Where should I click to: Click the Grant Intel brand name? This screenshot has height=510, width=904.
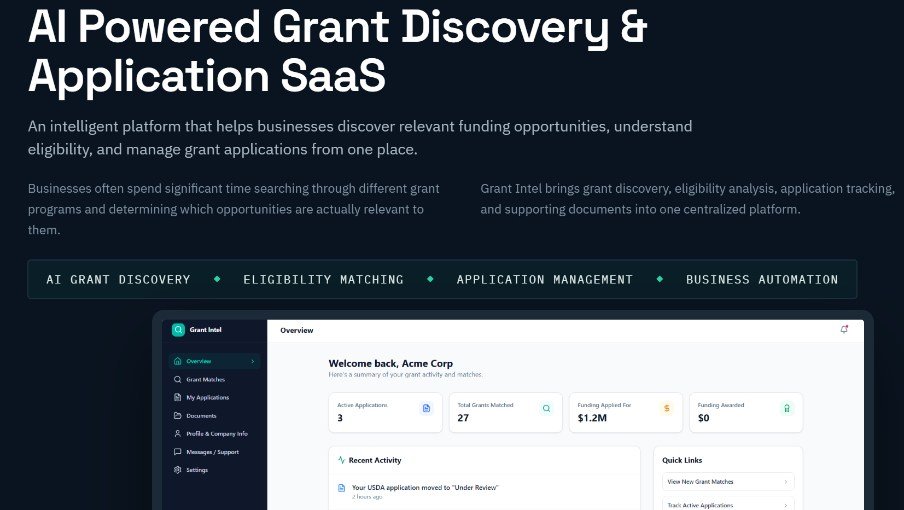(x=205, y=330)
